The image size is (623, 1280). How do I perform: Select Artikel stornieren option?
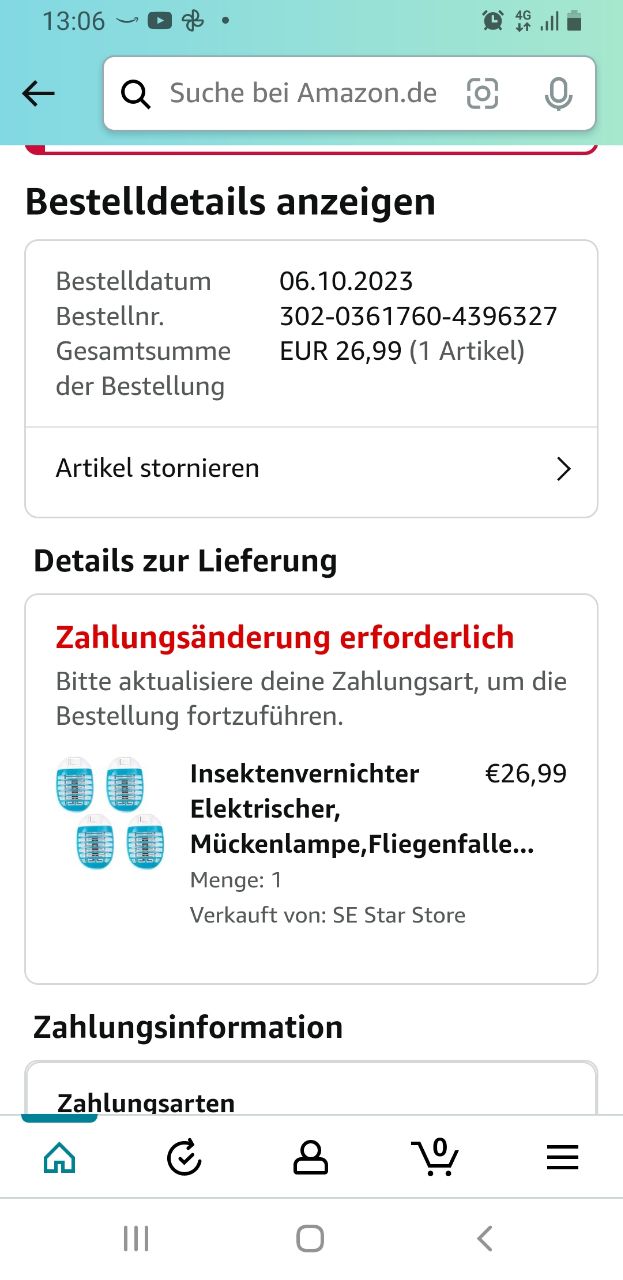[x=158, y=468]
